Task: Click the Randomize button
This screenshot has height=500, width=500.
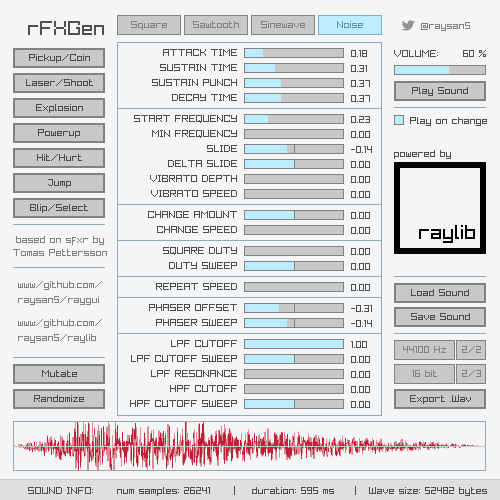Action: click(x=59, y=399)
